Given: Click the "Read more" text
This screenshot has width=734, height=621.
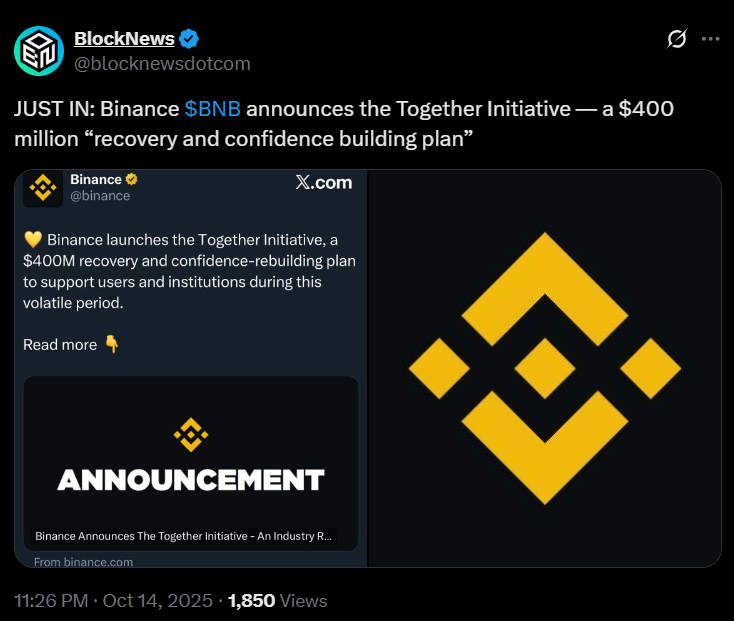Looking at the screenshot, I should tap(60, 344).
